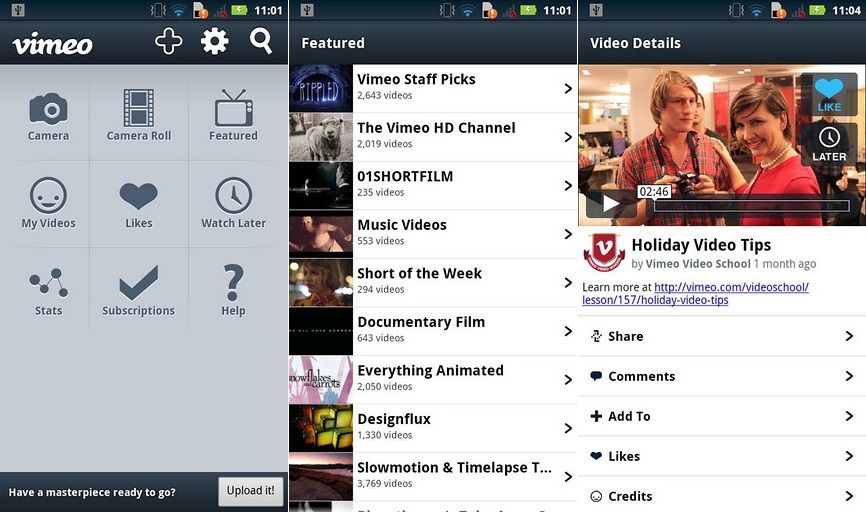Open Help question mark icon
The width and height of the screenshot is (866, 512).
tap(234, 282)
